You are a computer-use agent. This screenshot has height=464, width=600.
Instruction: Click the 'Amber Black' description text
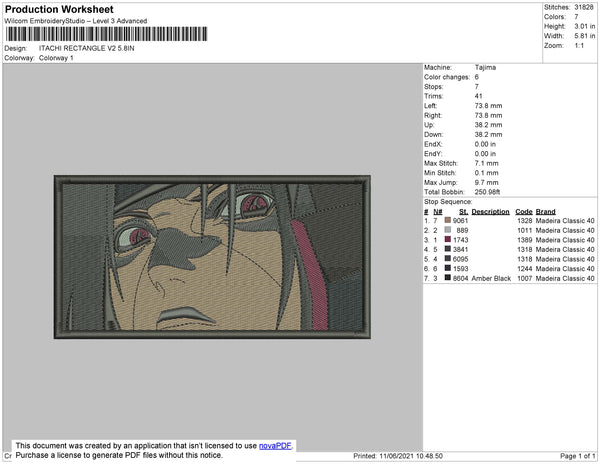click(491, 278)
